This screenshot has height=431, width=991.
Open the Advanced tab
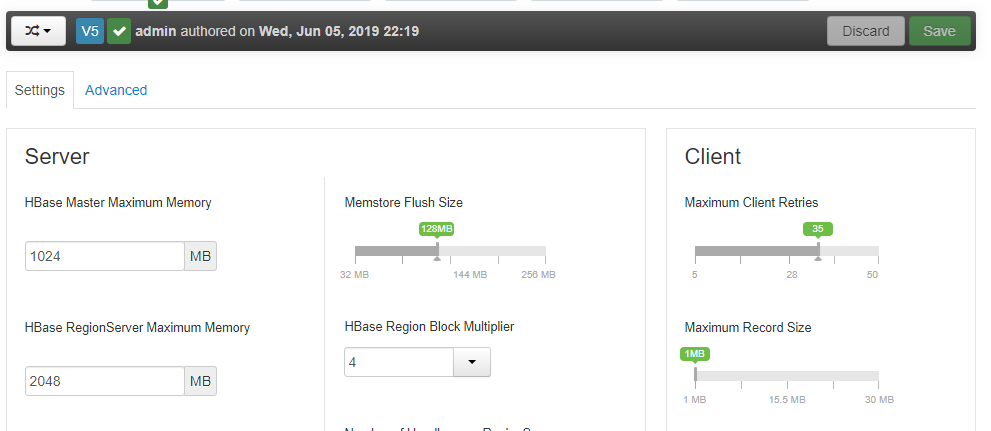coord(116,90)
